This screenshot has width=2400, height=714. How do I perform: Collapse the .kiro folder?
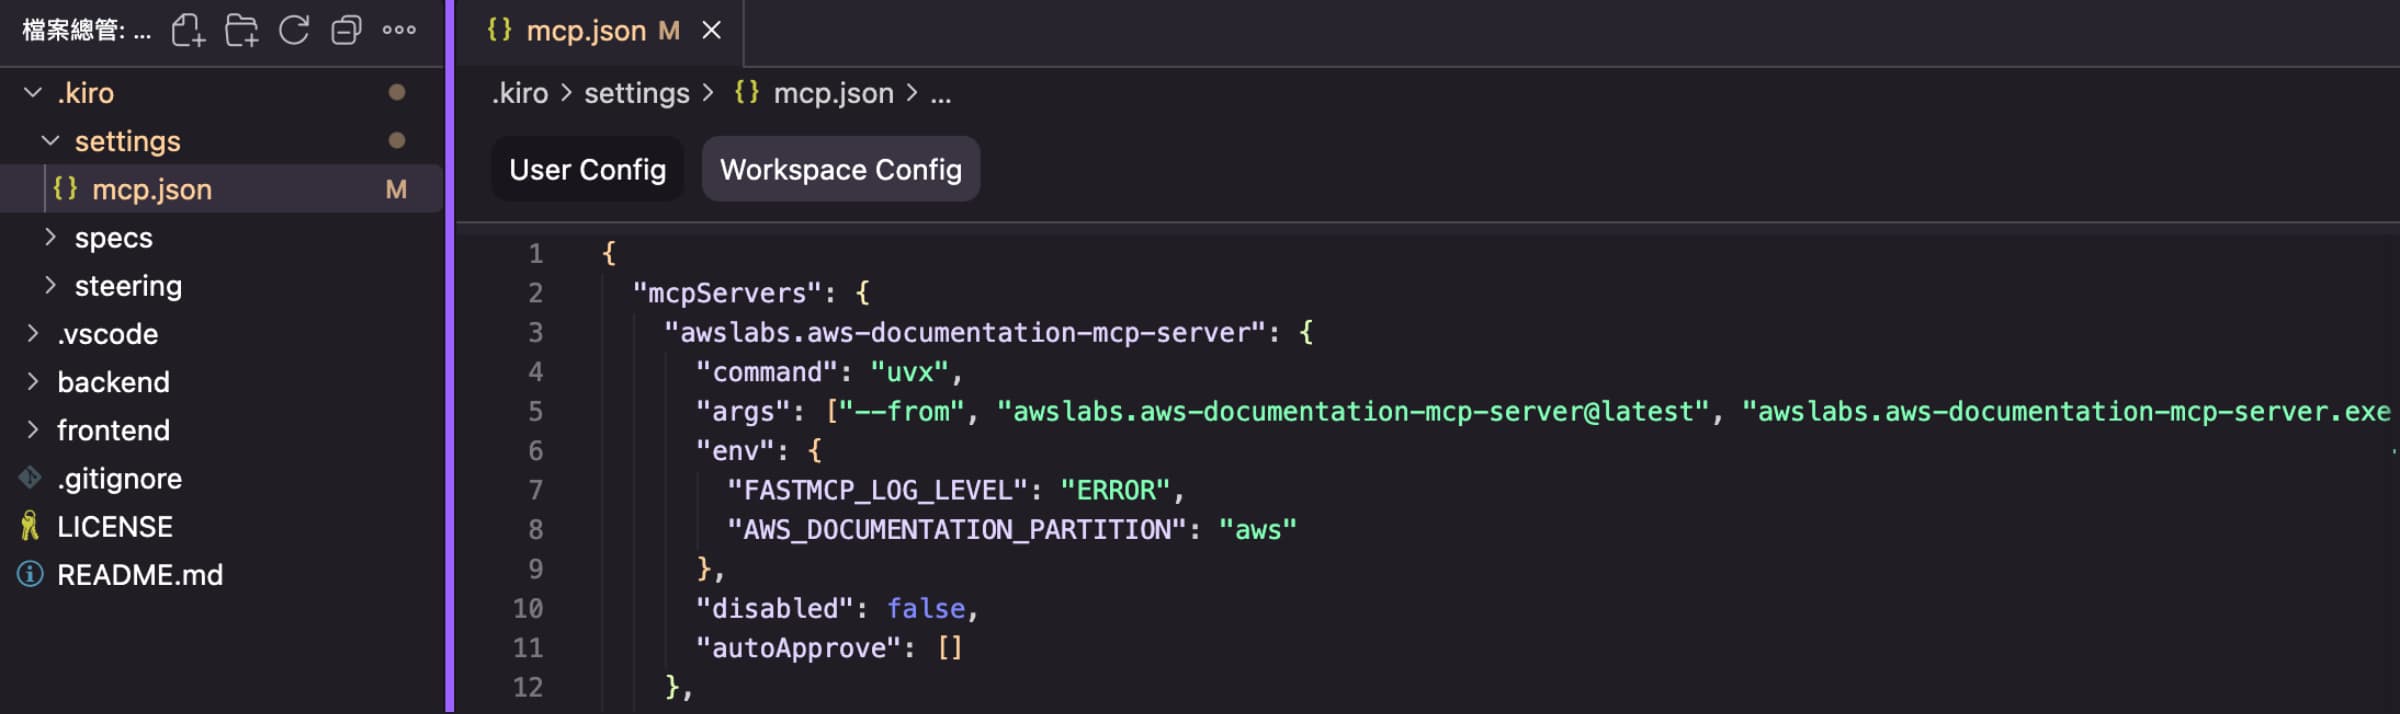(x=33, y=92)
